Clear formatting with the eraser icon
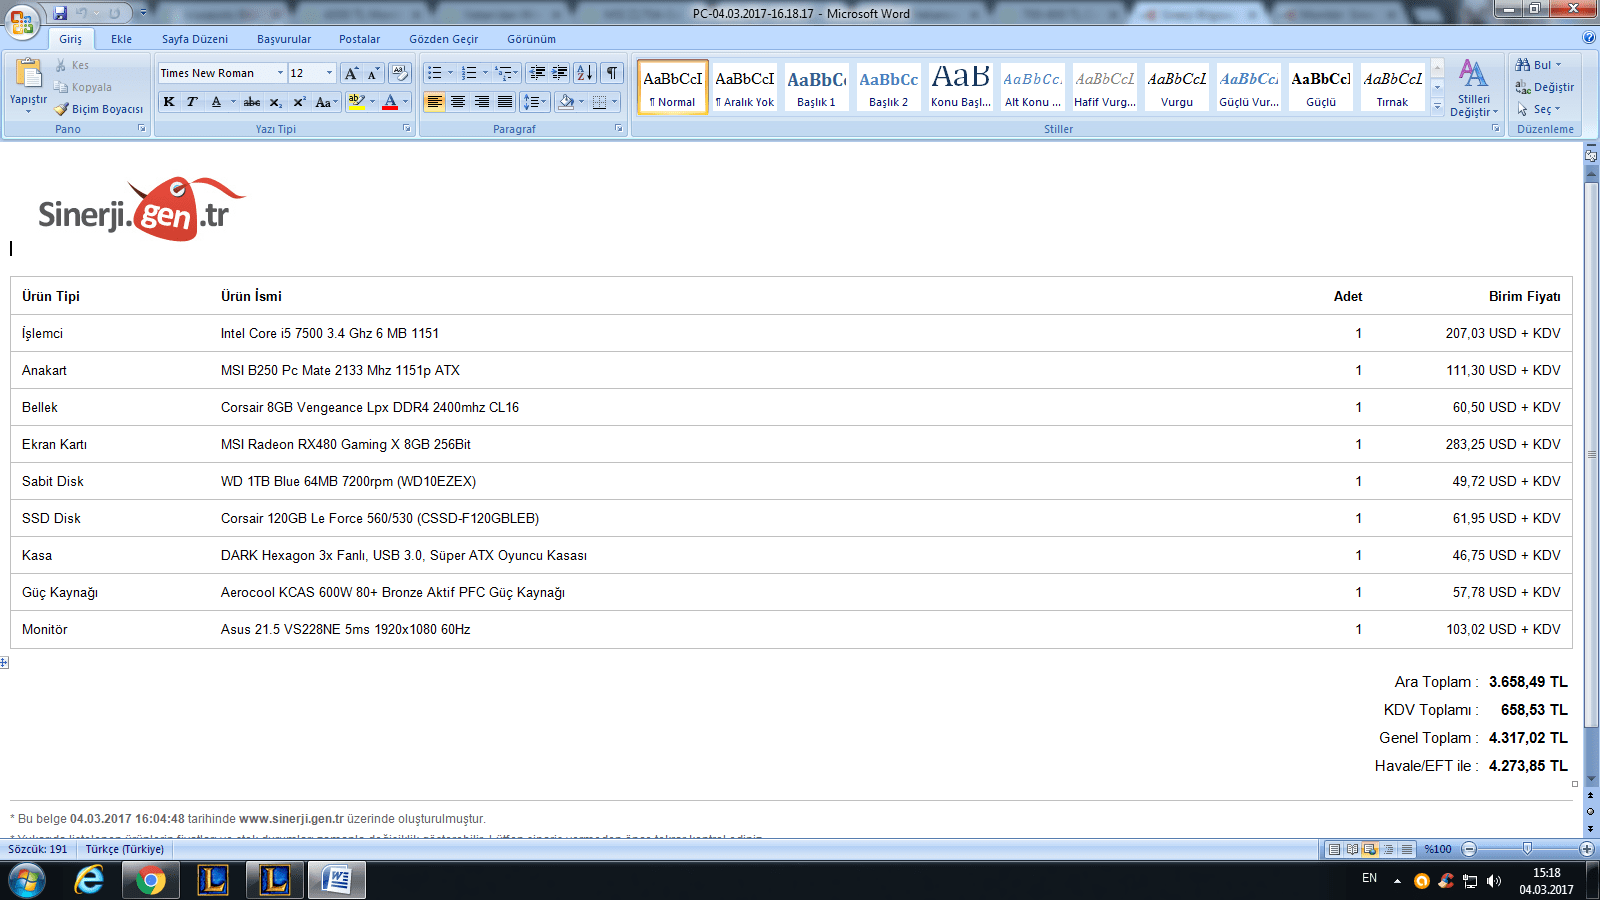This screenshot has width=1600, height=900. click(400, 73)
